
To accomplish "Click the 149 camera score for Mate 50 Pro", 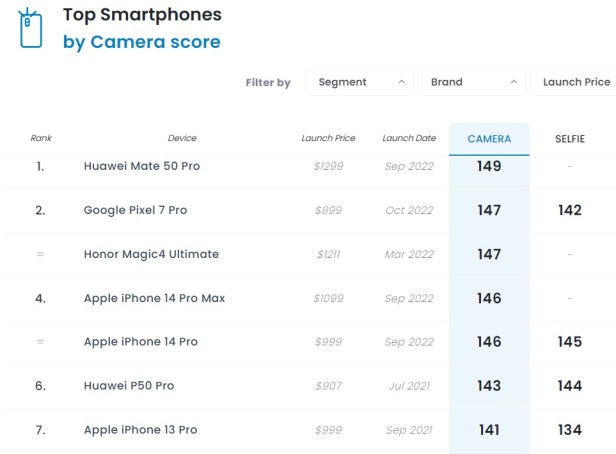I will [x=489, y=166].
